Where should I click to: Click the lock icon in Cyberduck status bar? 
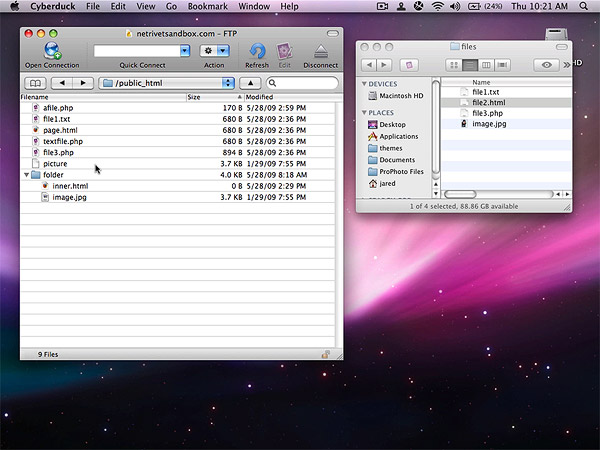(x=326, y=354)
